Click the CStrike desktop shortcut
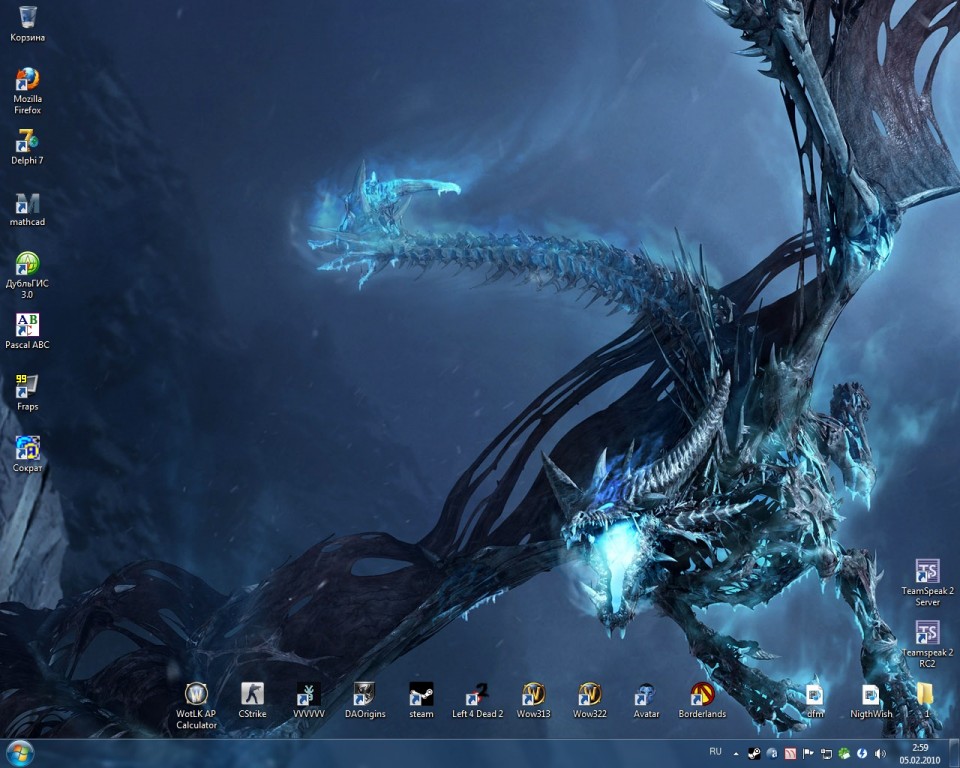Screen dimensions: 960x768 pos(252,700)
